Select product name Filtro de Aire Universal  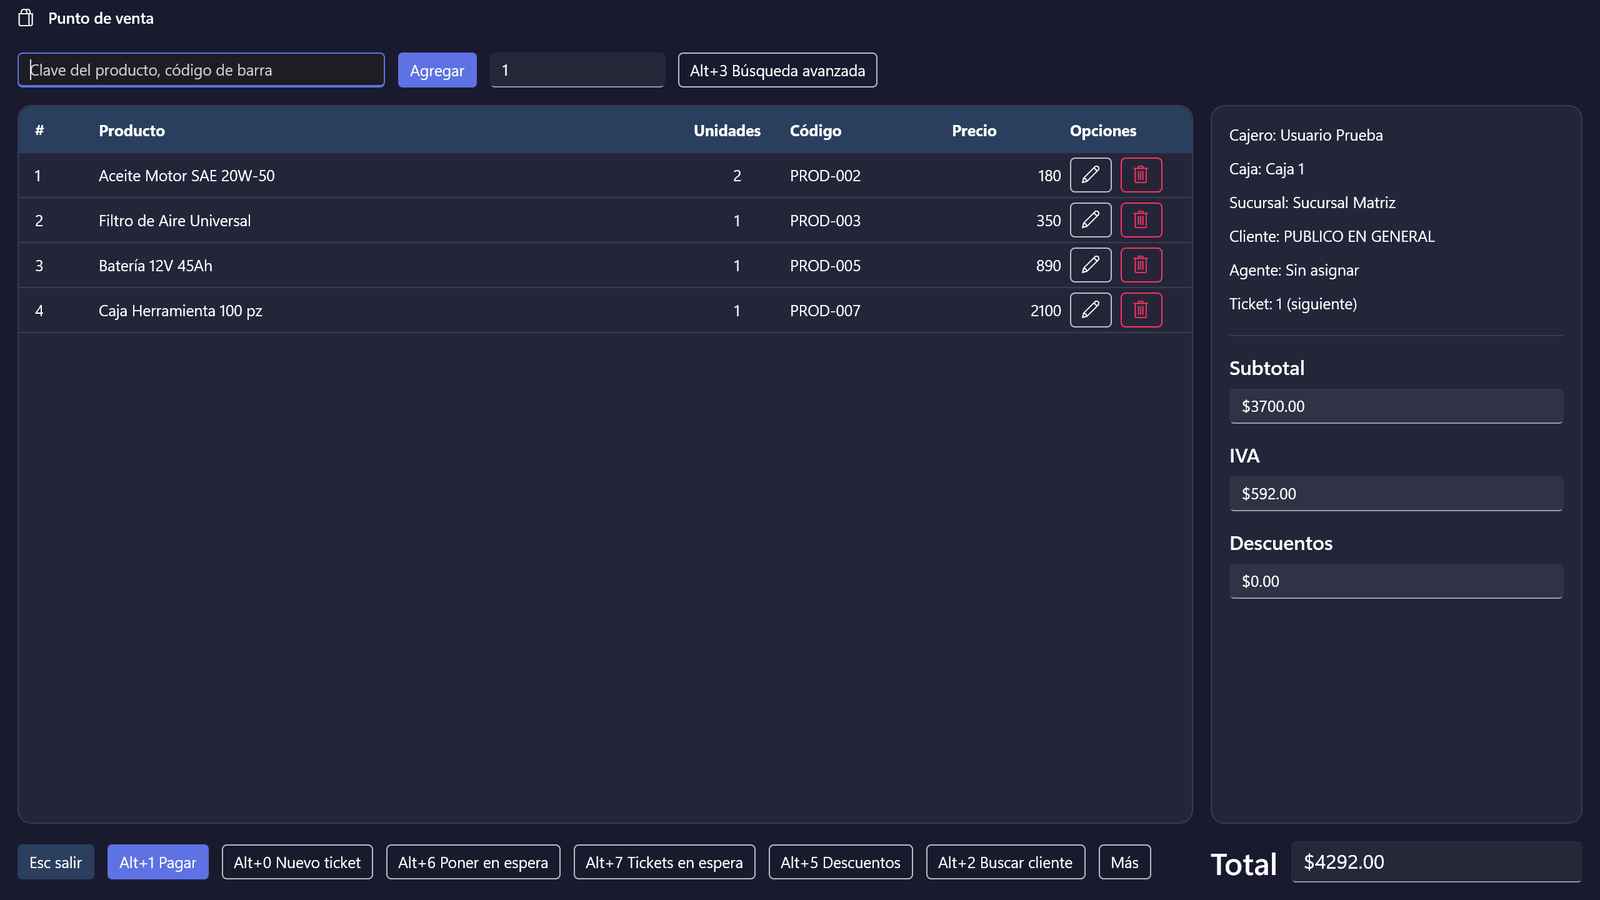tap(175, 221)
